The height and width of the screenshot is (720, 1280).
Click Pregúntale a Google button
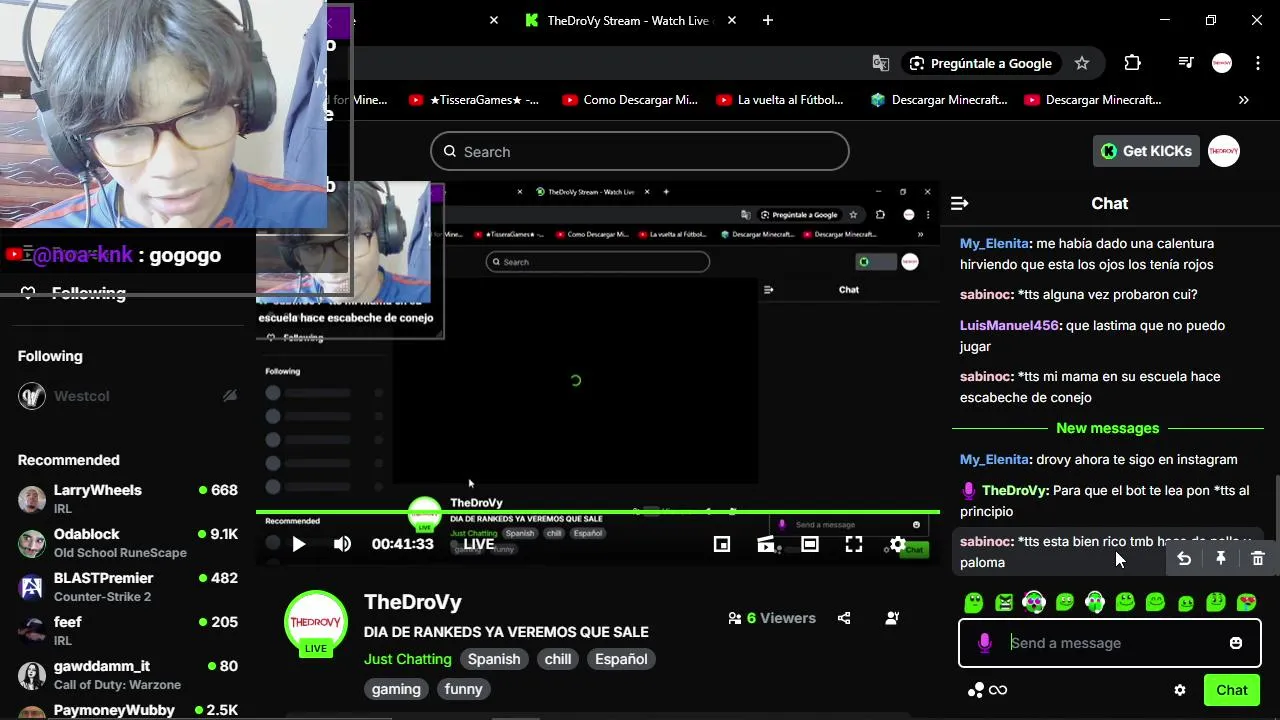(981, 63)
